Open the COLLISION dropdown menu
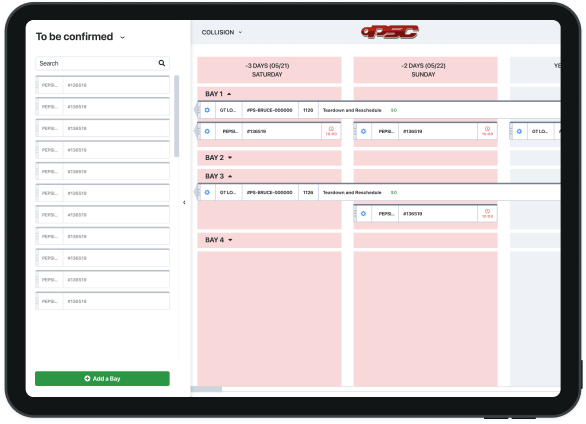Image resolution: width=586 pixels, height=424 pixels. (x=222, y=33)
